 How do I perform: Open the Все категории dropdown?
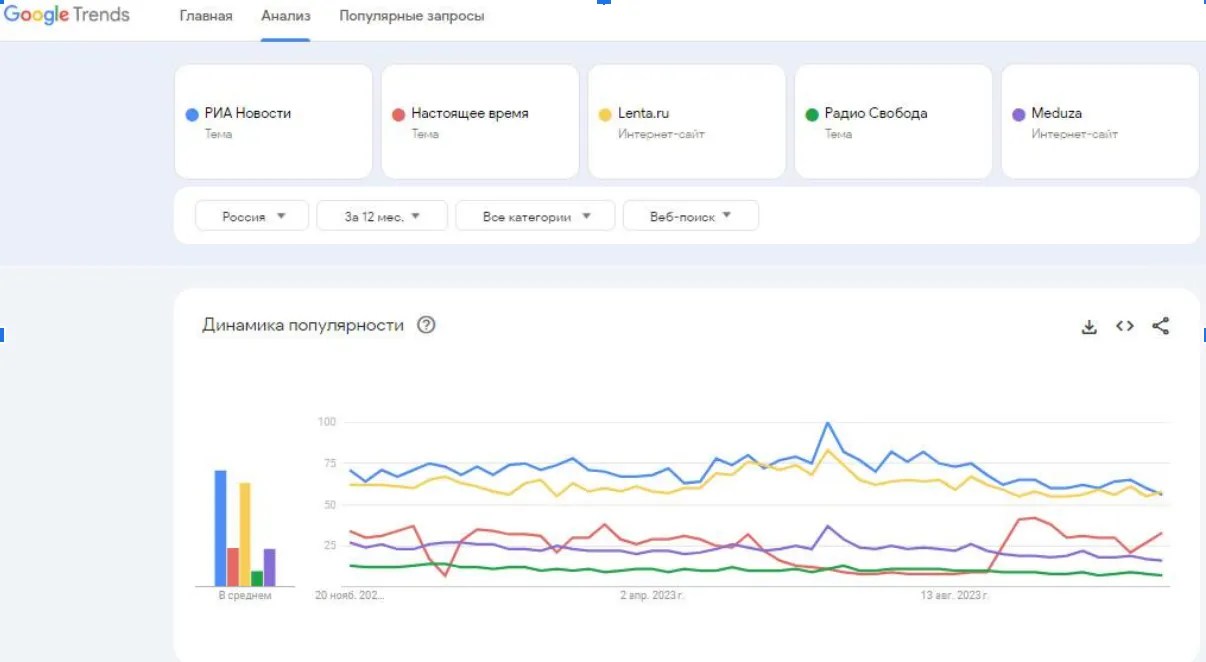tap(535, 216)
